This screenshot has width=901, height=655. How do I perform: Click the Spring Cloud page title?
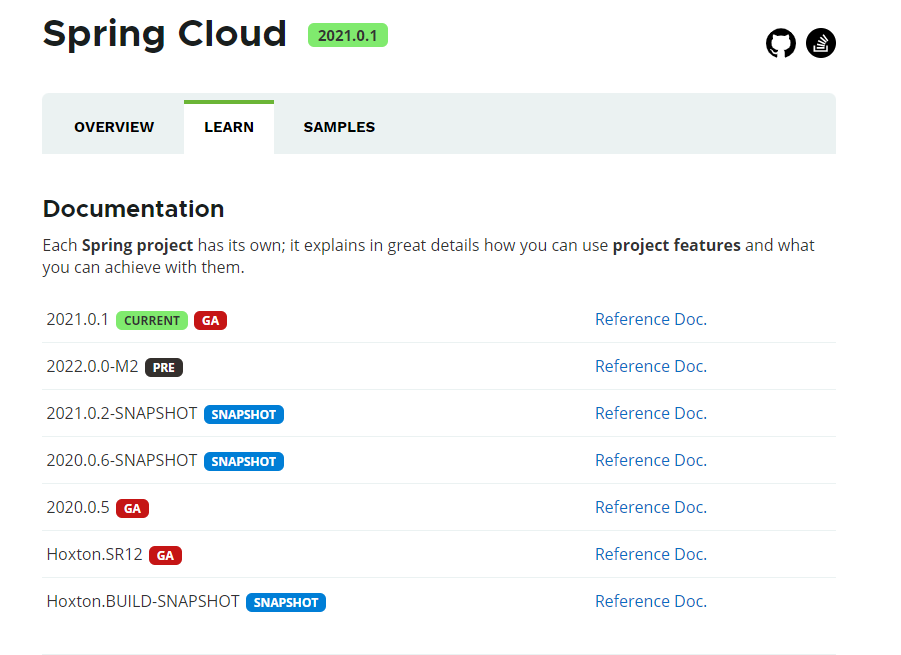coord(165,34)
